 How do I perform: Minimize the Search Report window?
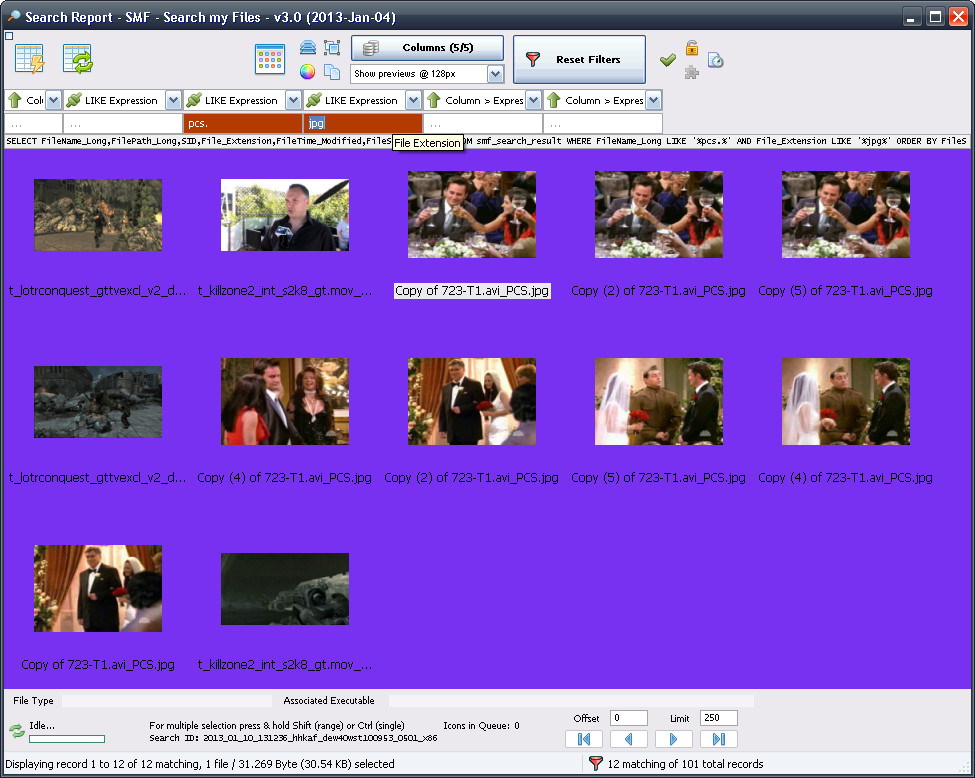tap(912, 17)
